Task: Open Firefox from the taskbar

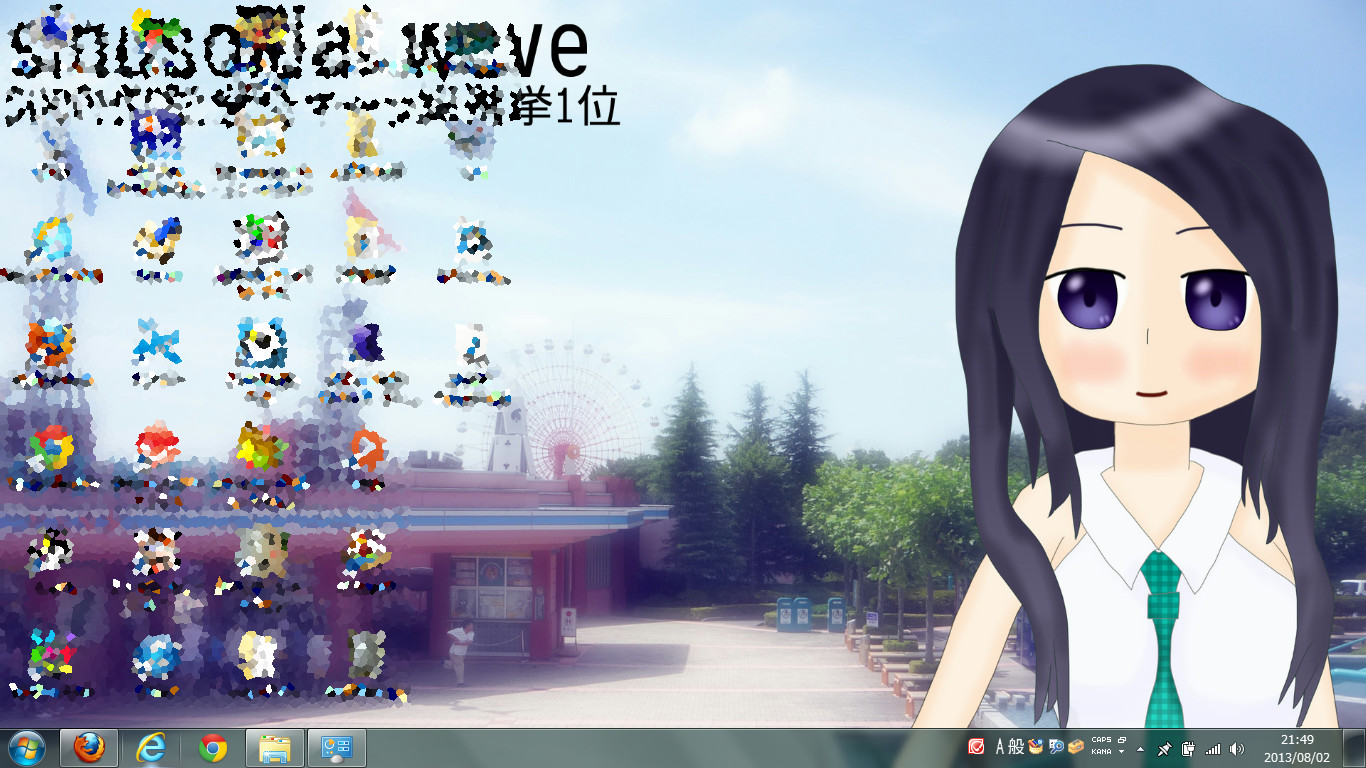Action: point(89,748)
